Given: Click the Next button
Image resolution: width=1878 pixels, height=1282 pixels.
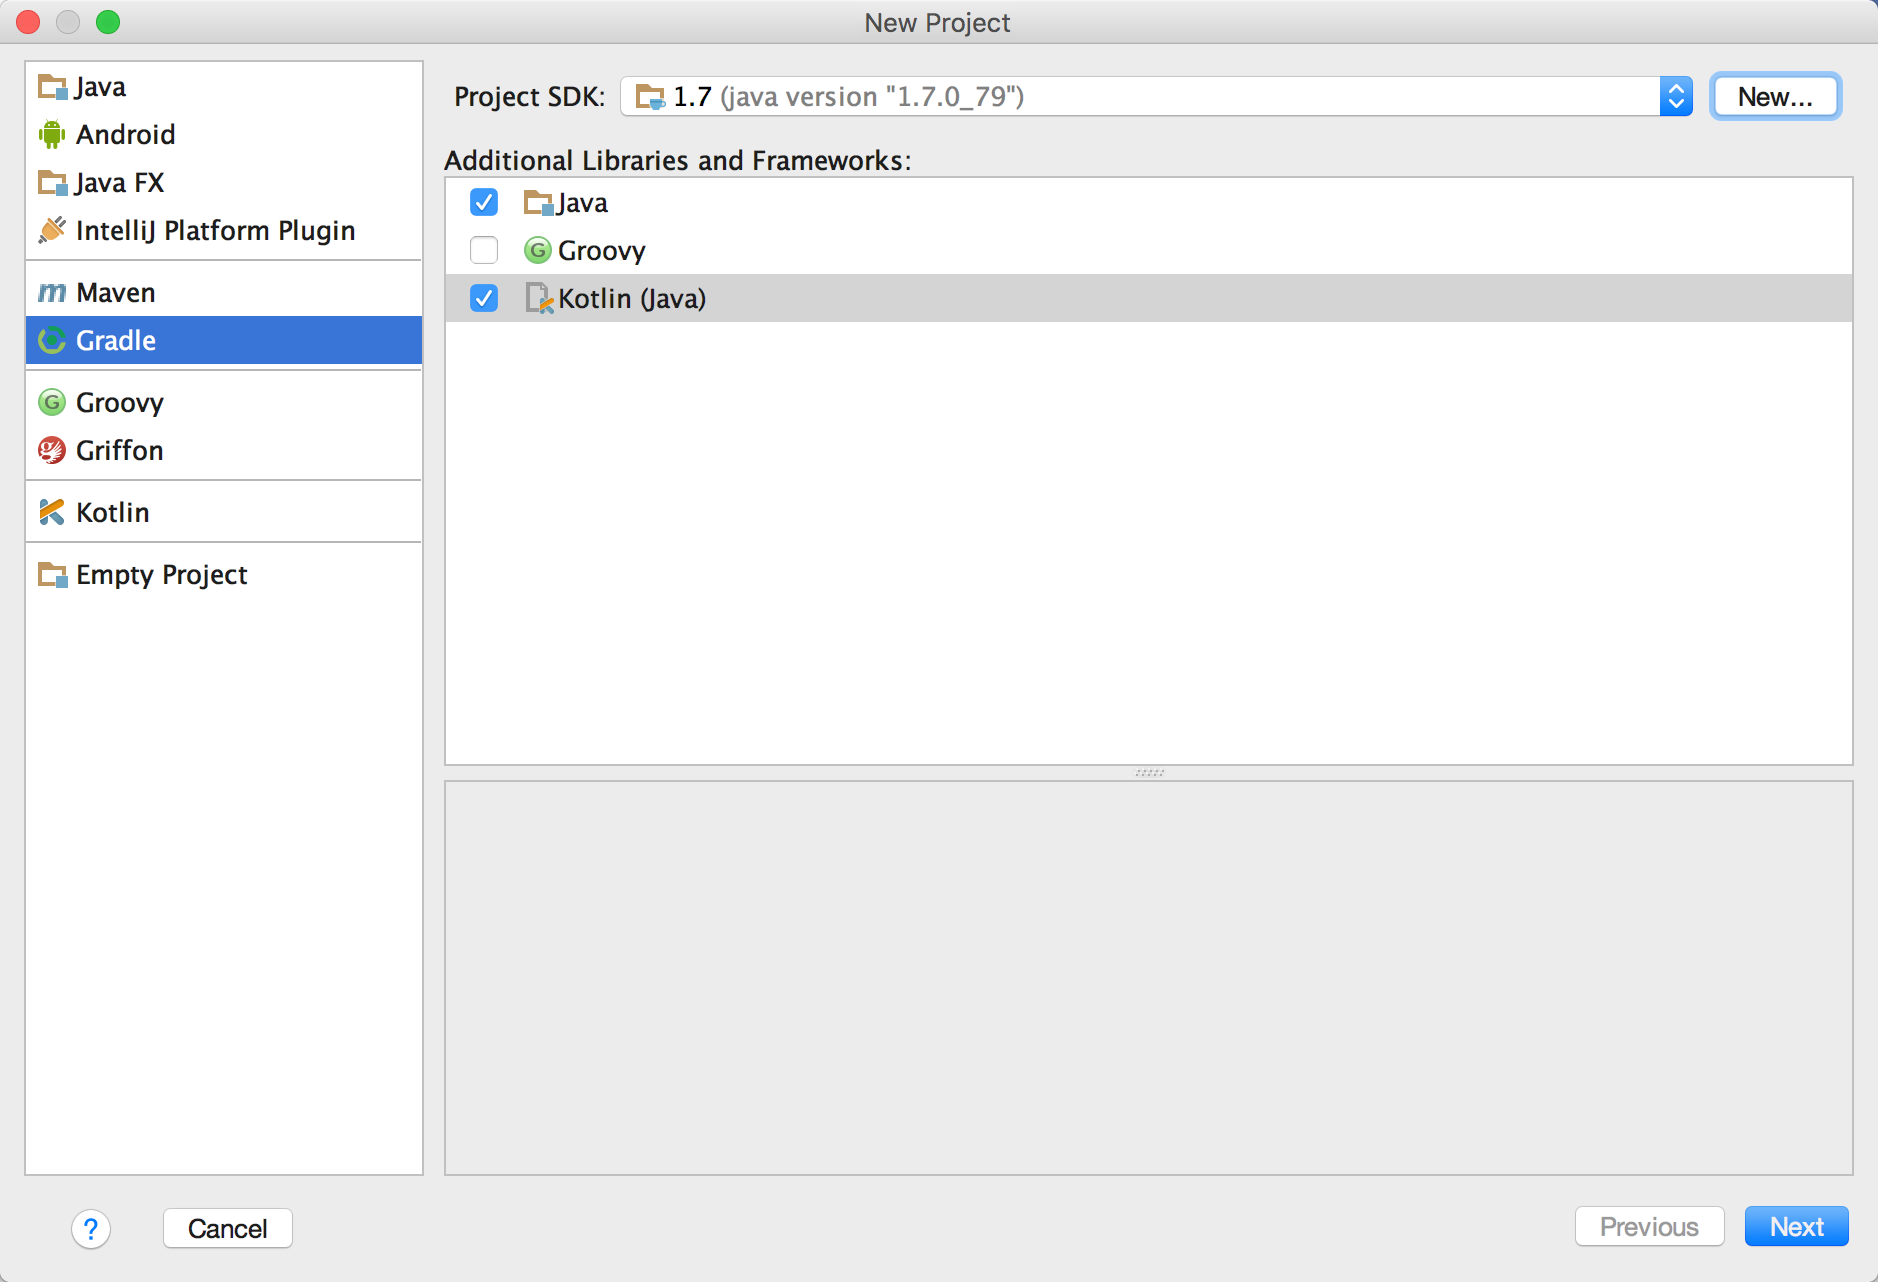Looking at the screenshot, I should [1796, 1227].
